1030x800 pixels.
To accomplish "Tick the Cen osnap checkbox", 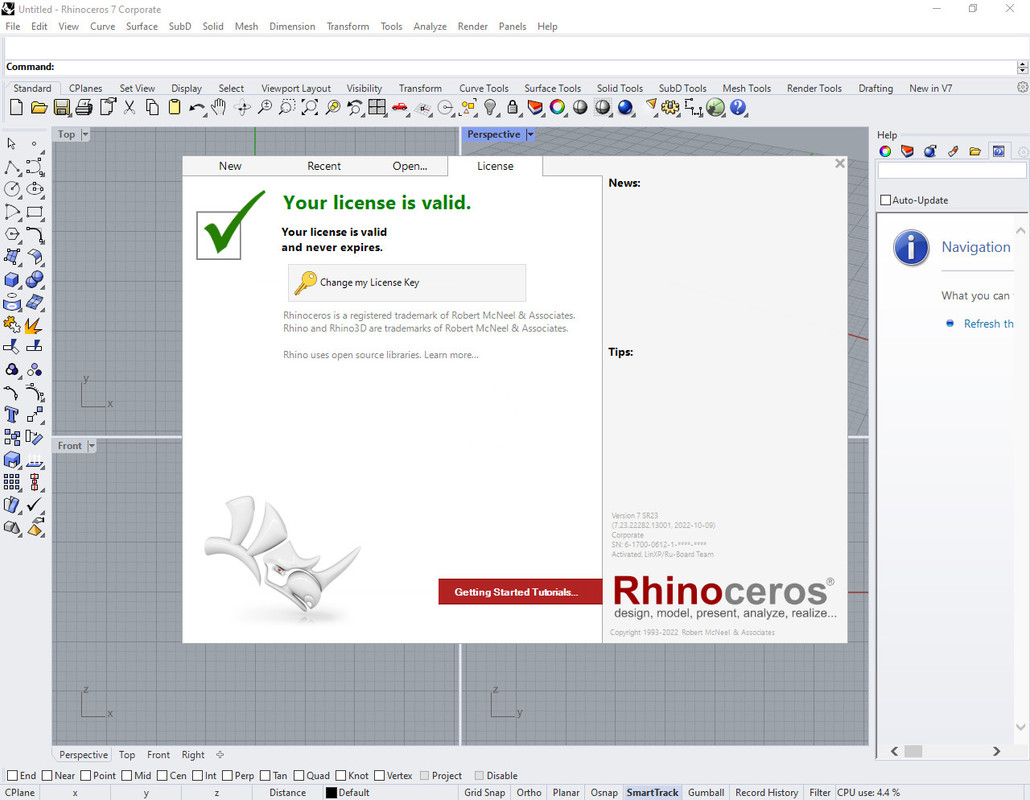I will pos(162,776).
